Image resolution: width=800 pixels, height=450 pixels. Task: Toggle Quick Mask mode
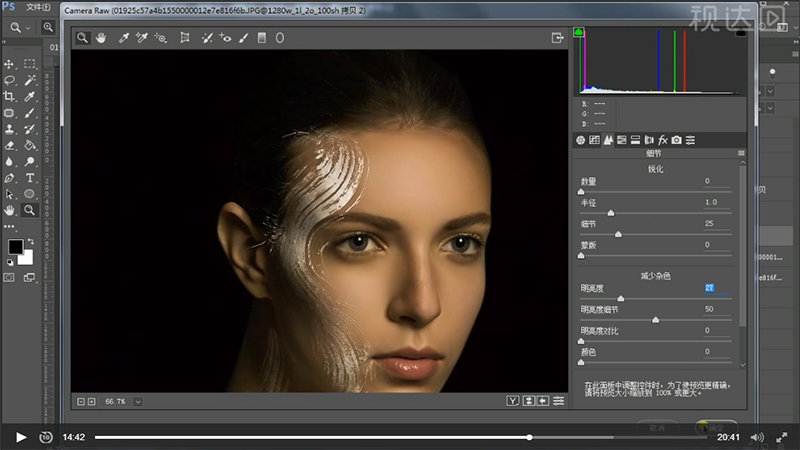pos(9,278)
